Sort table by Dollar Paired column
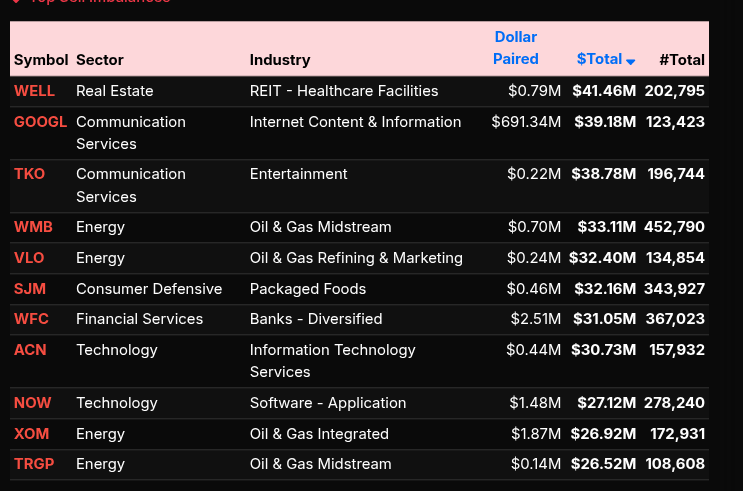743x491 pixels. [x=516, y=48]
